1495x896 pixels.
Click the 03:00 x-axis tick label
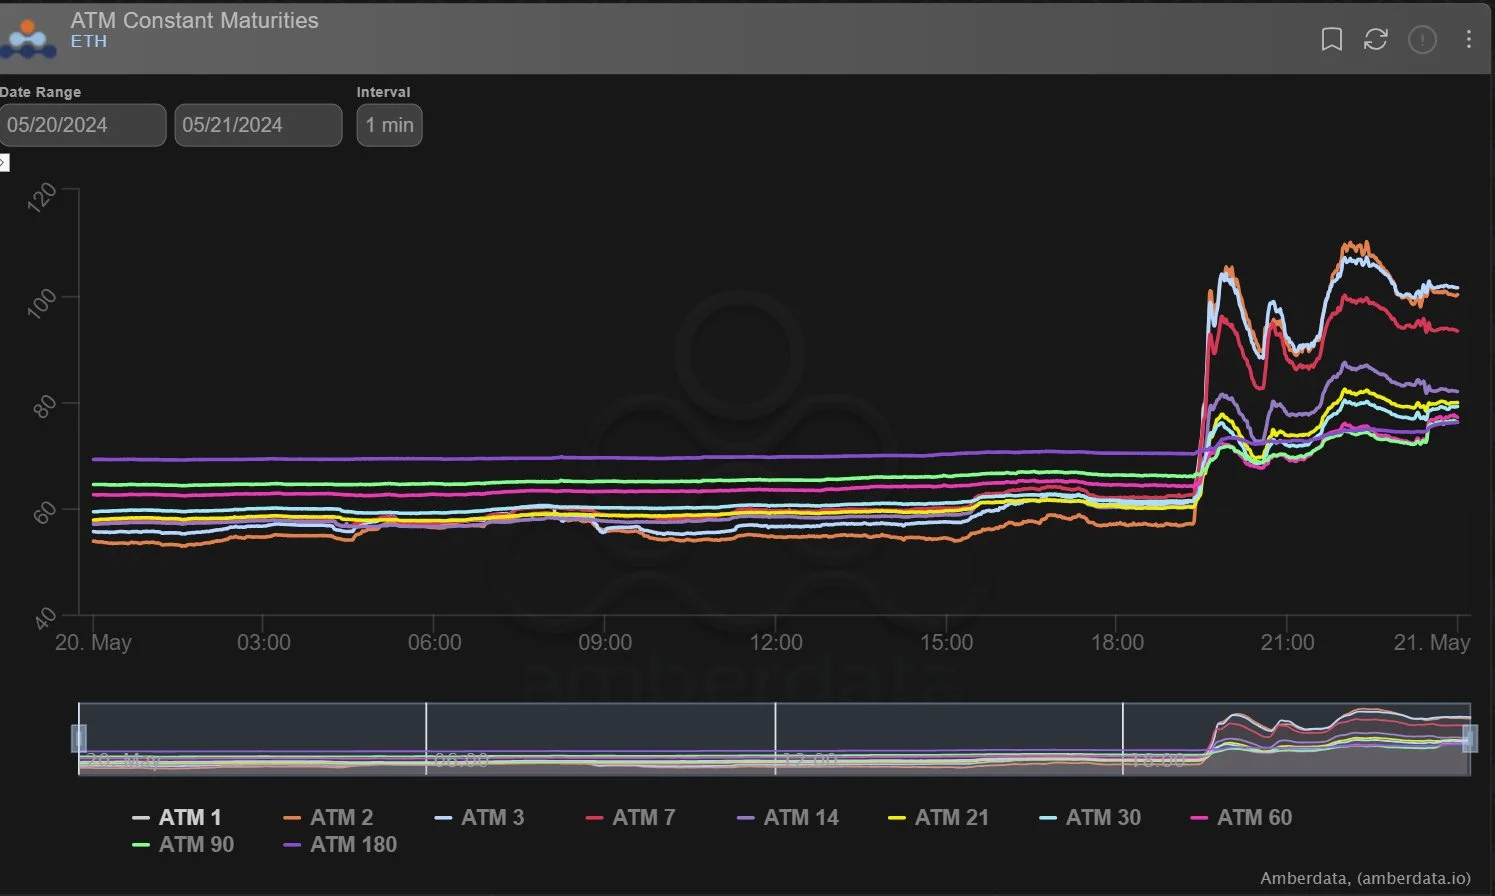click(264, 642)
